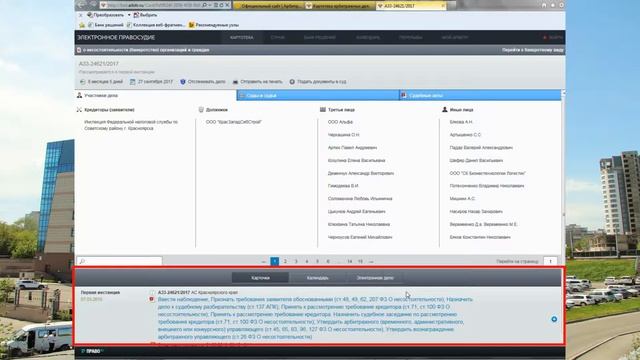Click the bankruptcy category icon in the grey bar
The height and width of the screenshot is (360, 640).
pos(79,50)
